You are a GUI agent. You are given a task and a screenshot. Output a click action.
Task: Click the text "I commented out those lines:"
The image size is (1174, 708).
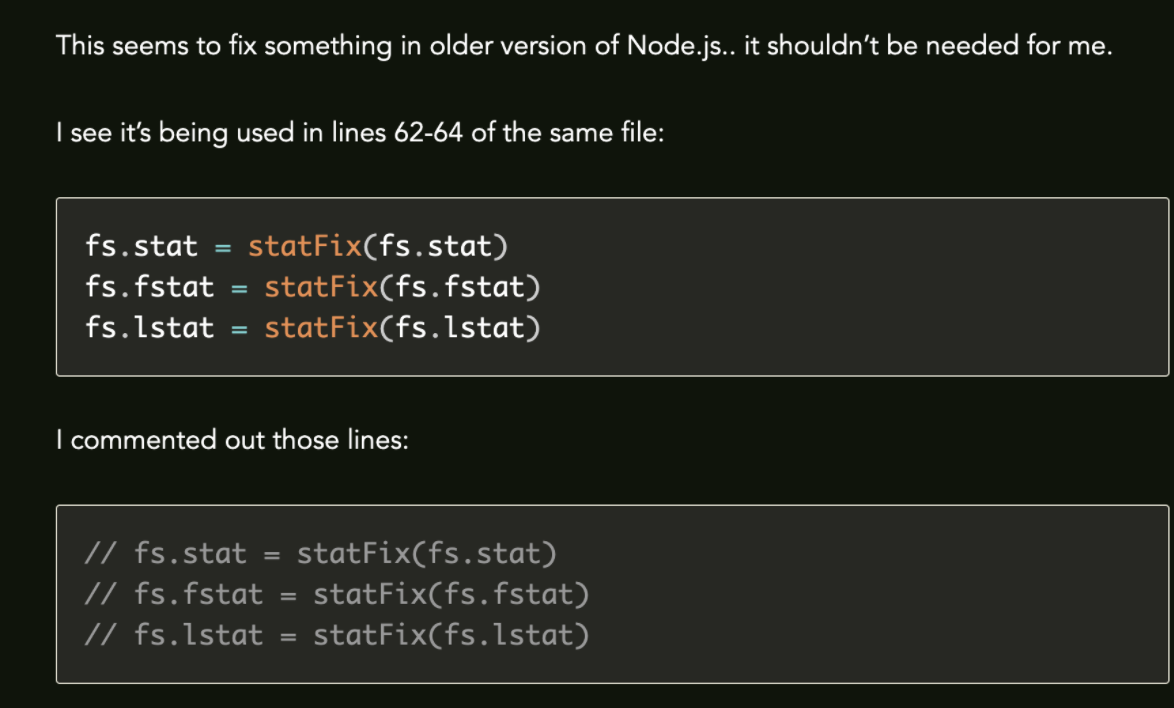232,440
